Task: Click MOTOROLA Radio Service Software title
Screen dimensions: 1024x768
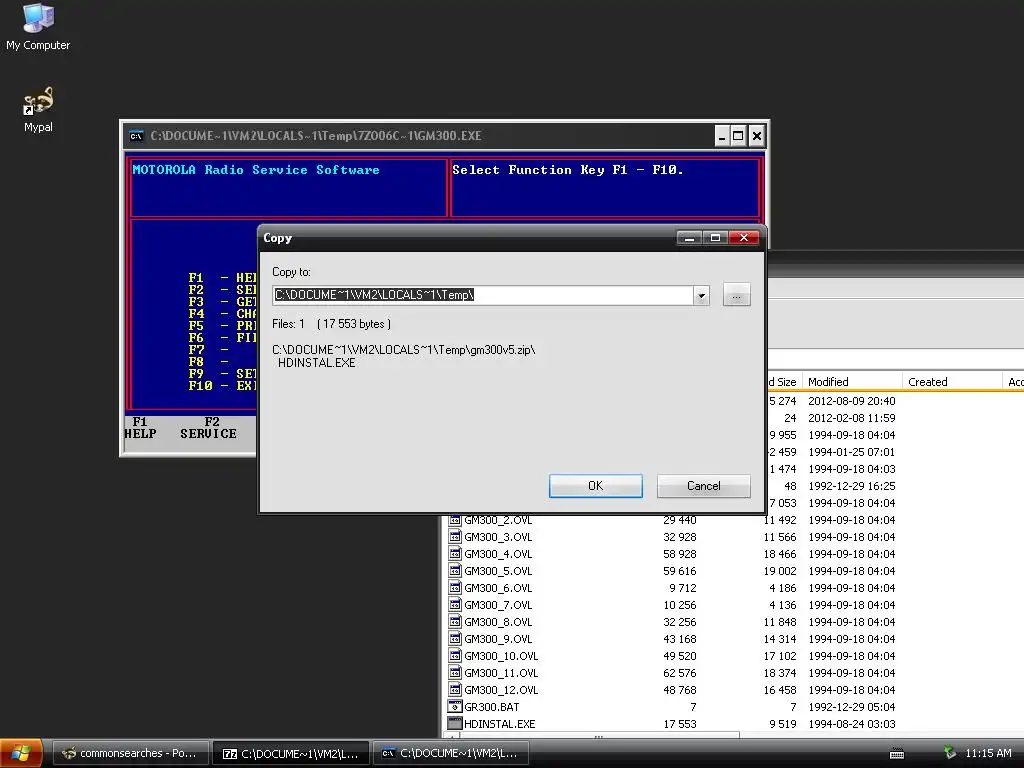Action: (256, 170)
